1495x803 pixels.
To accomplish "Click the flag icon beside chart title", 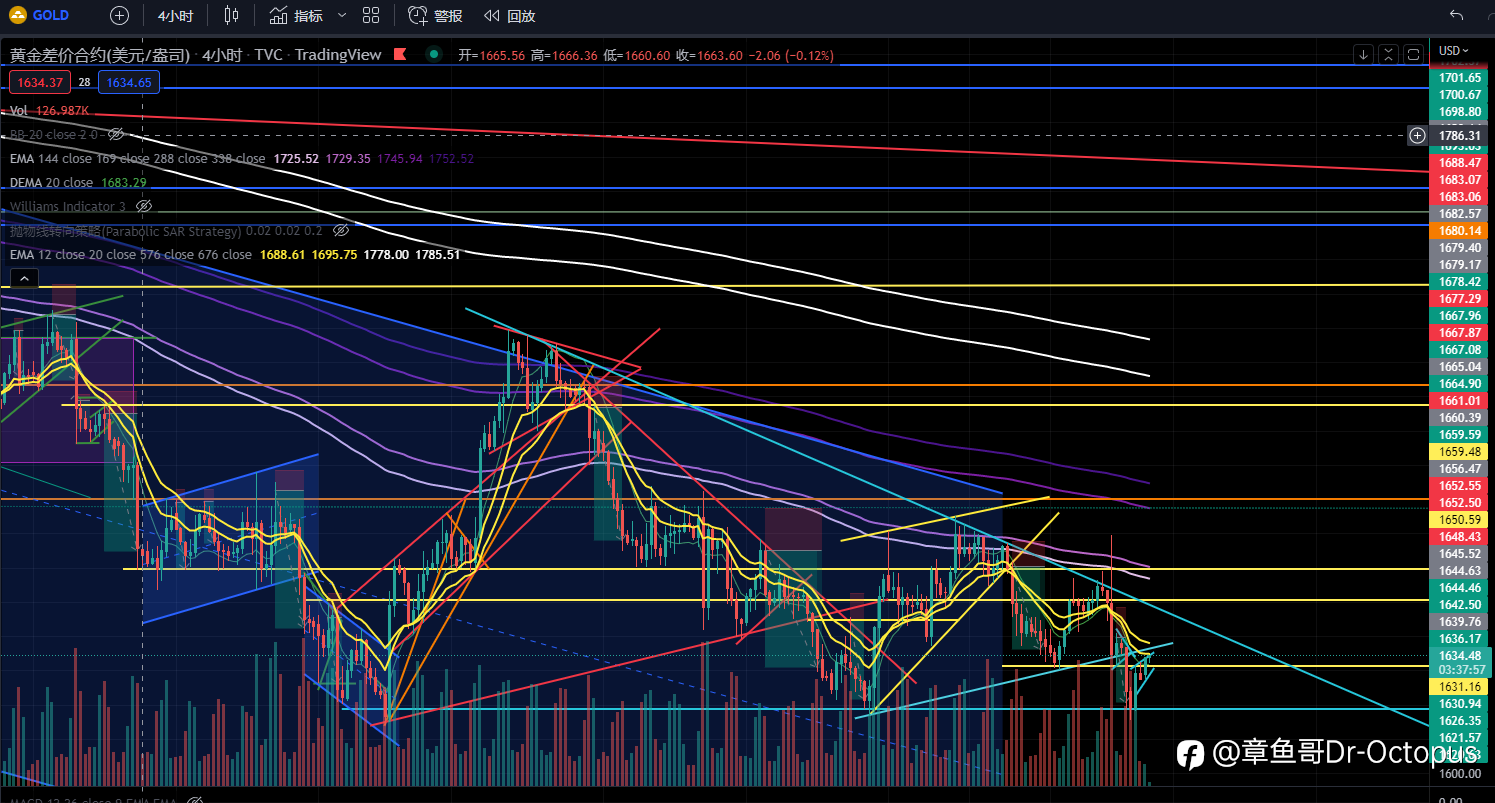I will coord(401,55).
